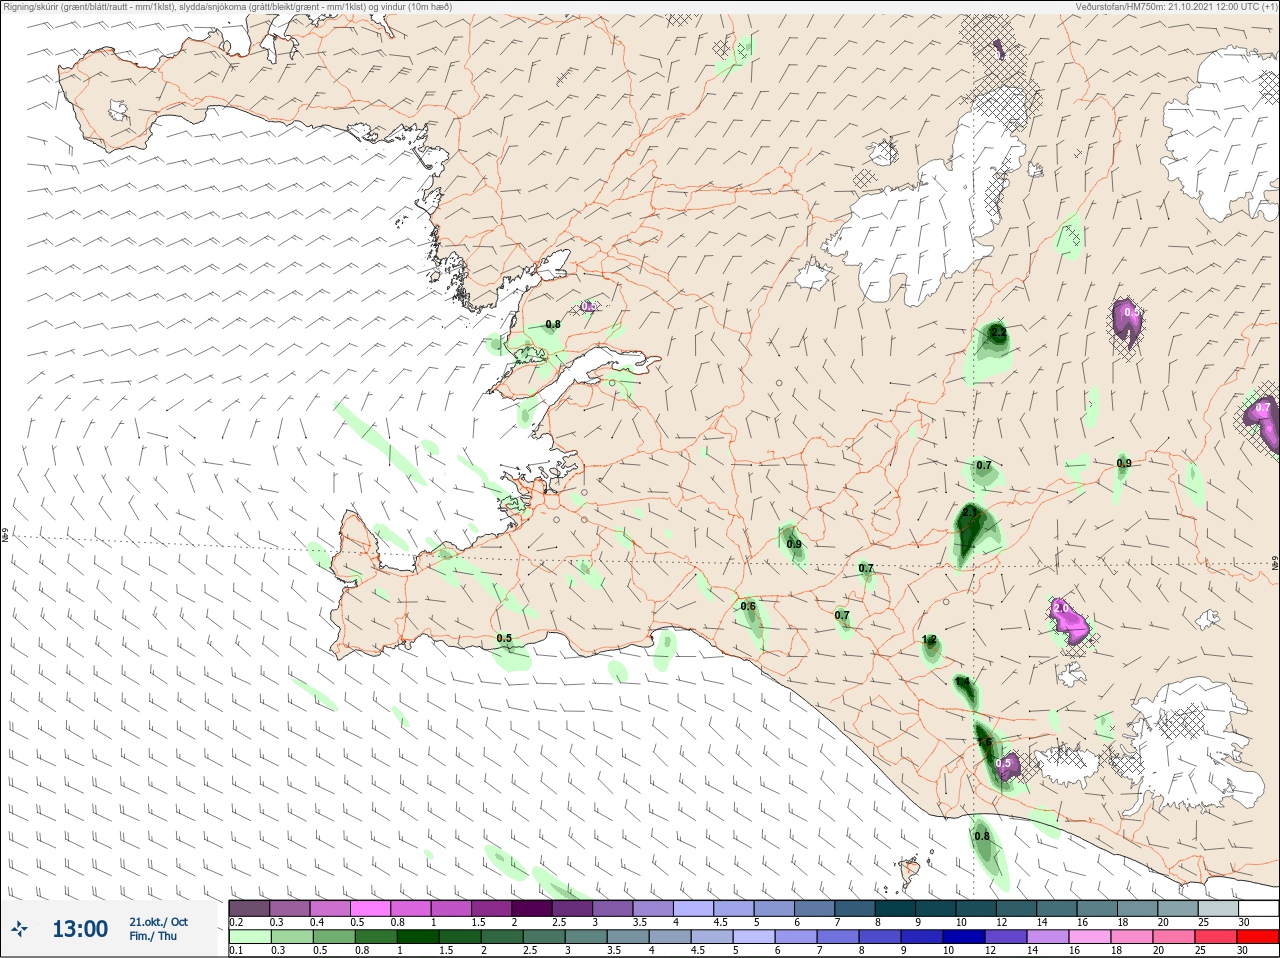Screen dimensions: 1280x958
Task: Select the periwinkle 4–4.5 snow legend swatch
Action: tap(693, 908)
